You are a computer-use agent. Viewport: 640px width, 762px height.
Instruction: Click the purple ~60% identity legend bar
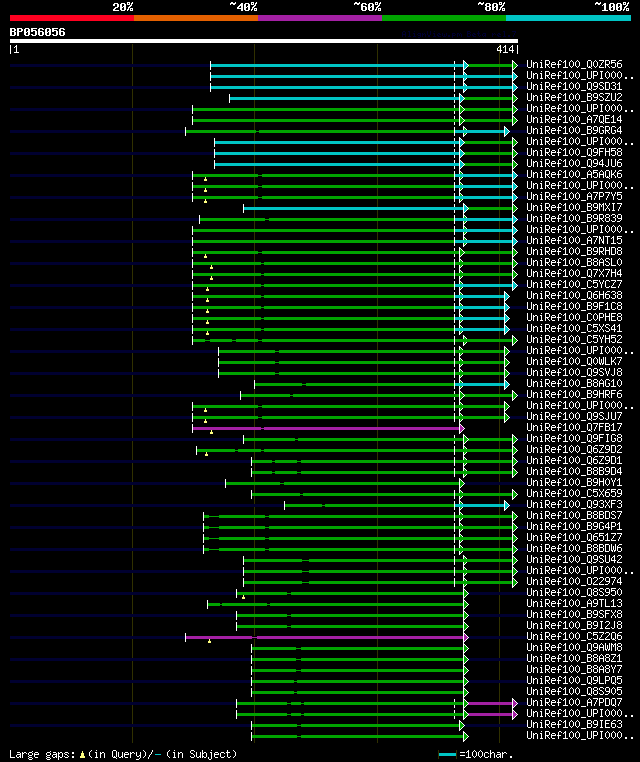pyautogui.click(x=320, y=18)
